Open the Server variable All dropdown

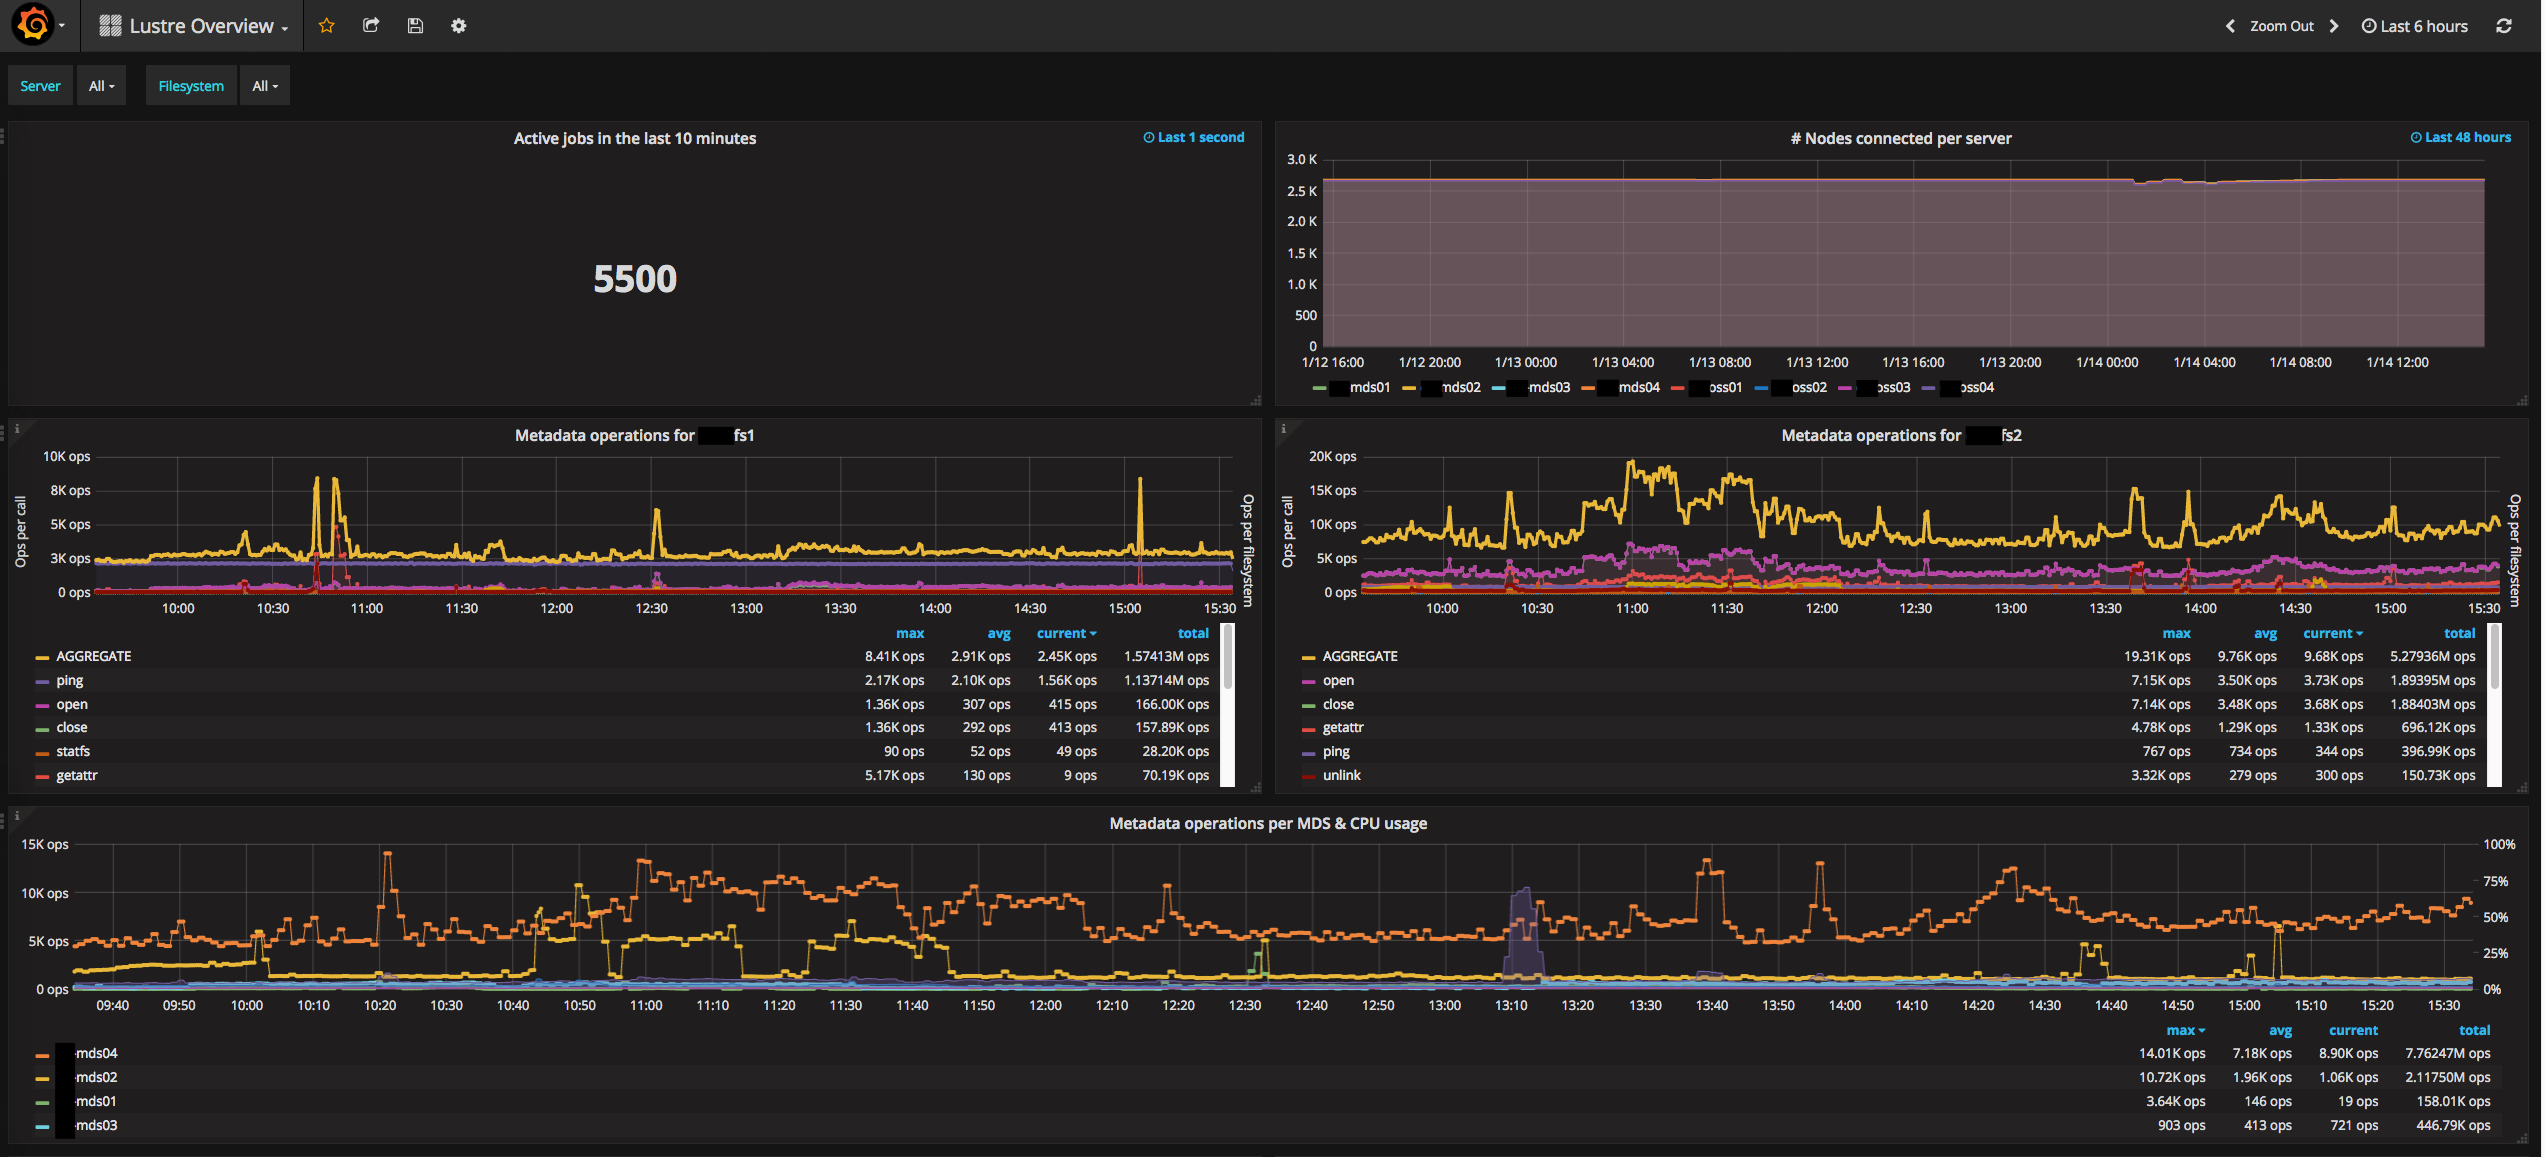(x=101, y=86)
